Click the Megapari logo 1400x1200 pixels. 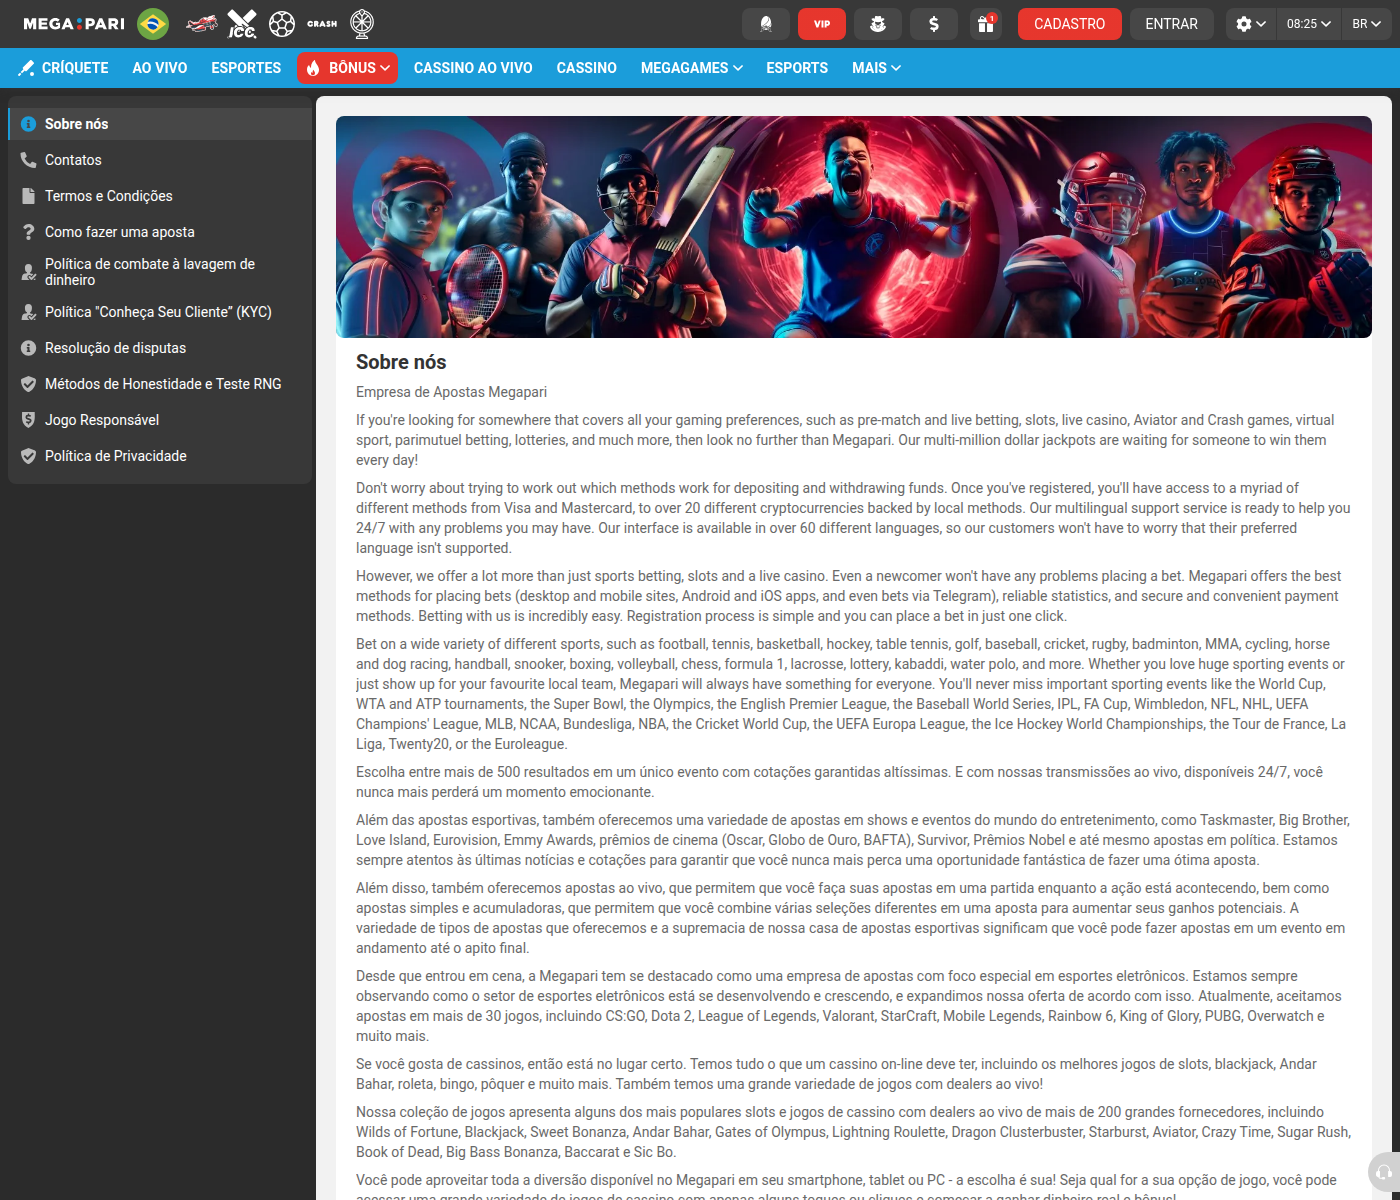tap(74, 24)
